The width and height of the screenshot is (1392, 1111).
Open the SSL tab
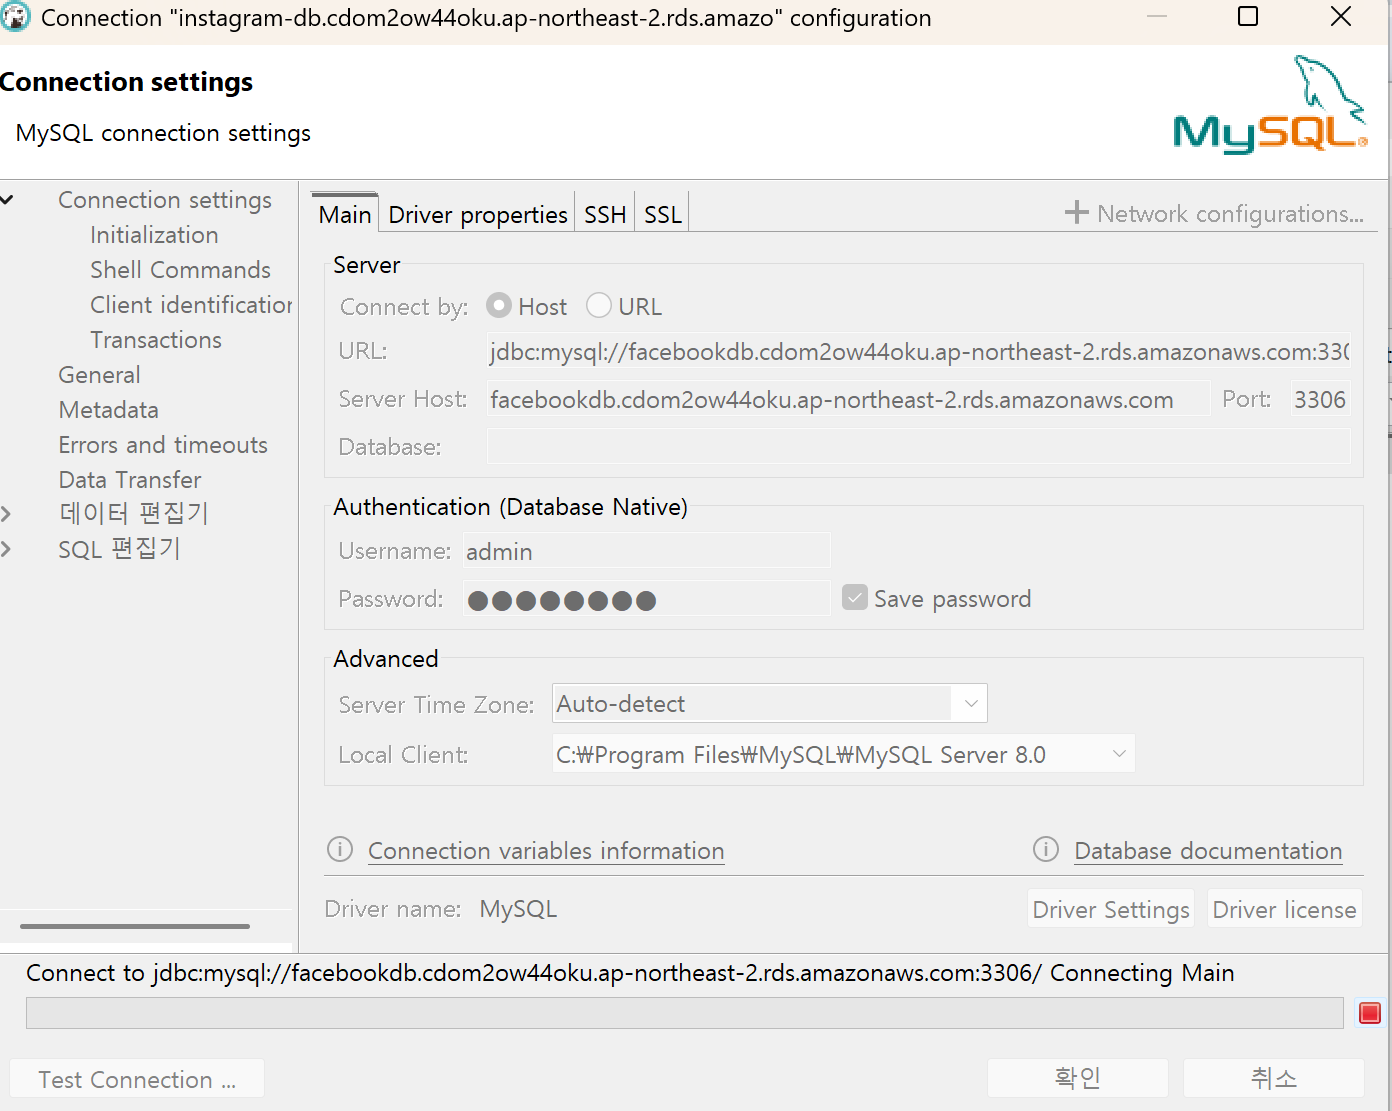(663, 214)
